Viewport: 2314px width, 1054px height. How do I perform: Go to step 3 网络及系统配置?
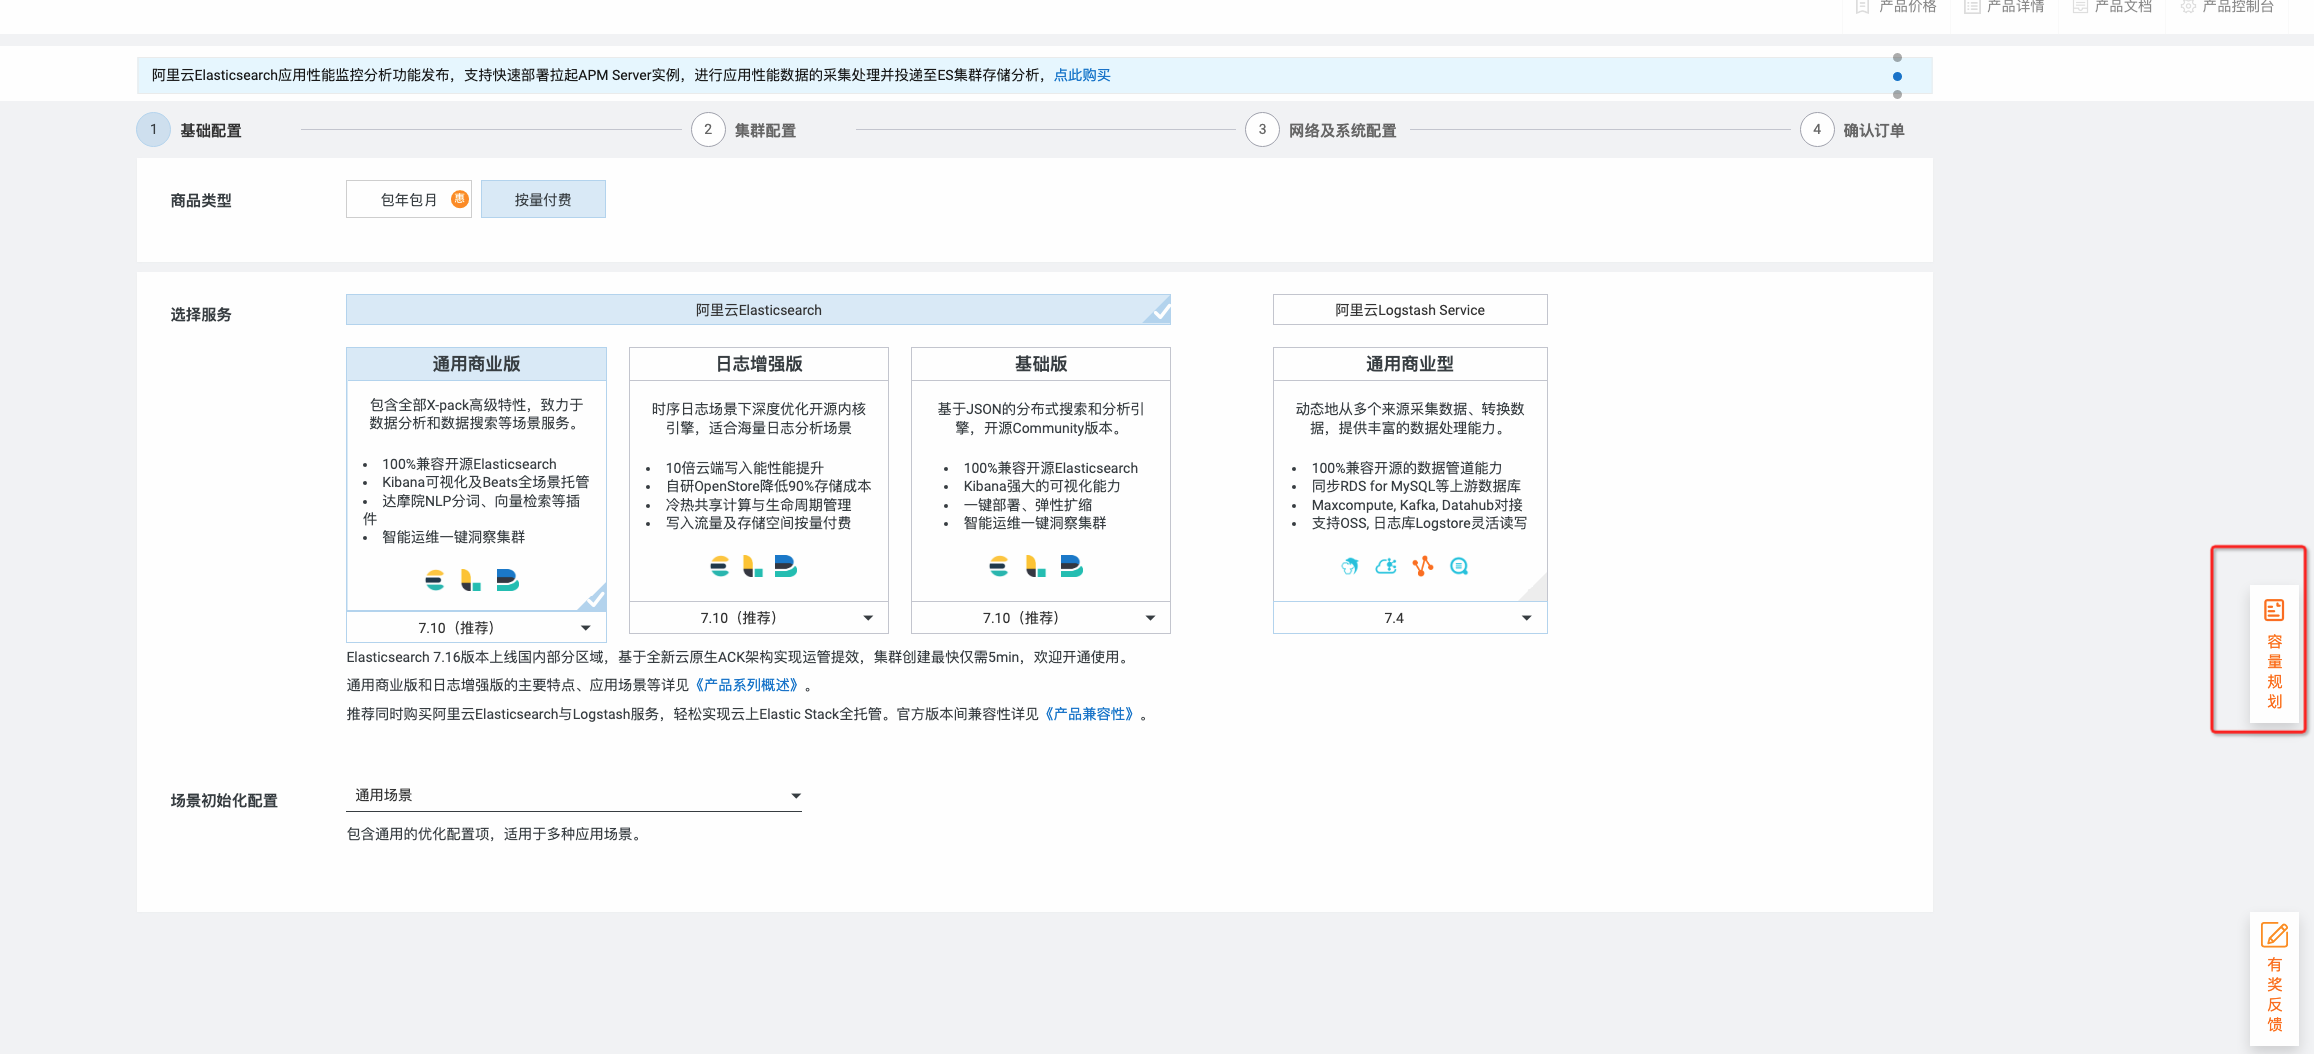tap(1321, 130)
